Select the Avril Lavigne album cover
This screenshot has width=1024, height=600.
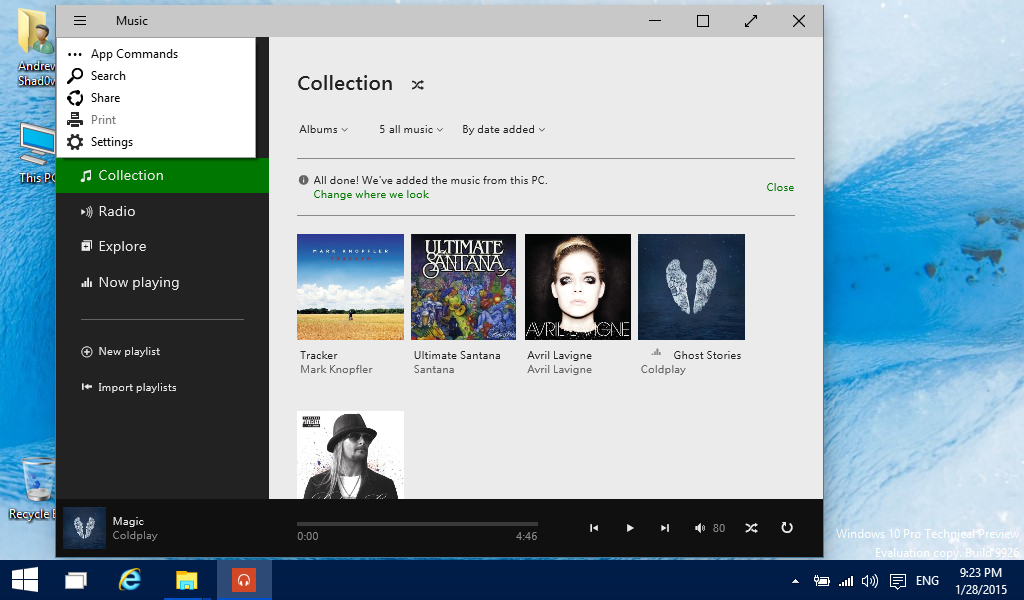[578, 287]
